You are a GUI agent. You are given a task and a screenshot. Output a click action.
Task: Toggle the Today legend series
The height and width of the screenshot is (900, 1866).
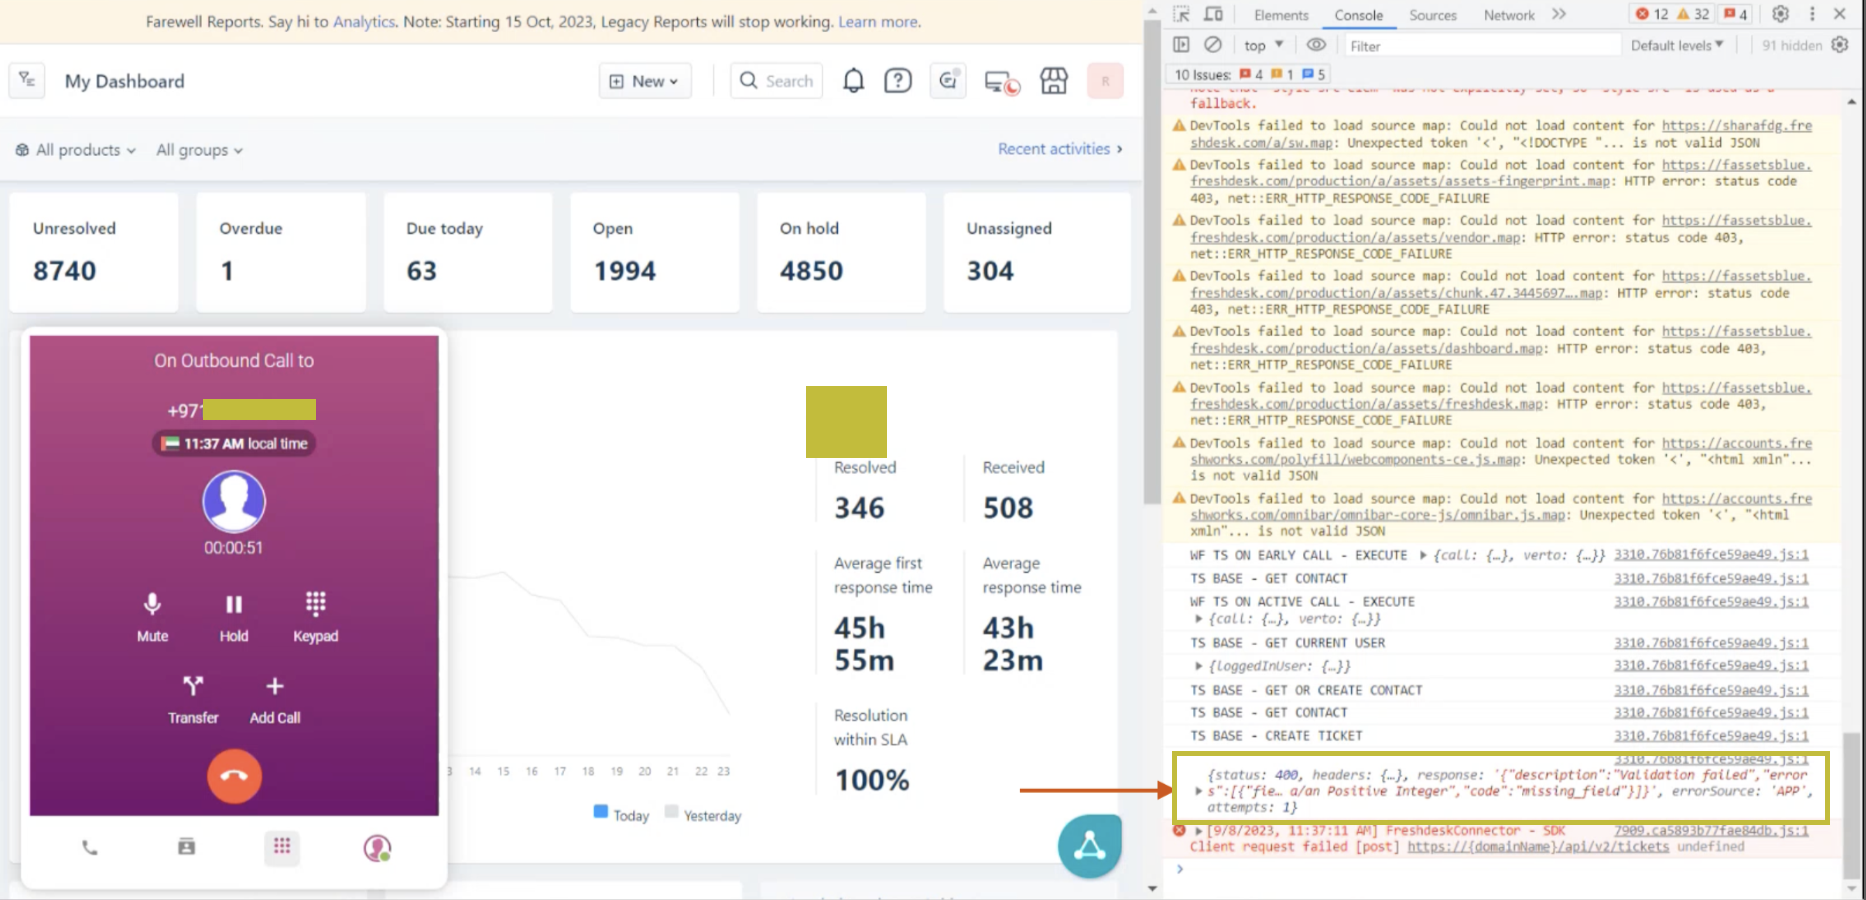(621, 815)
